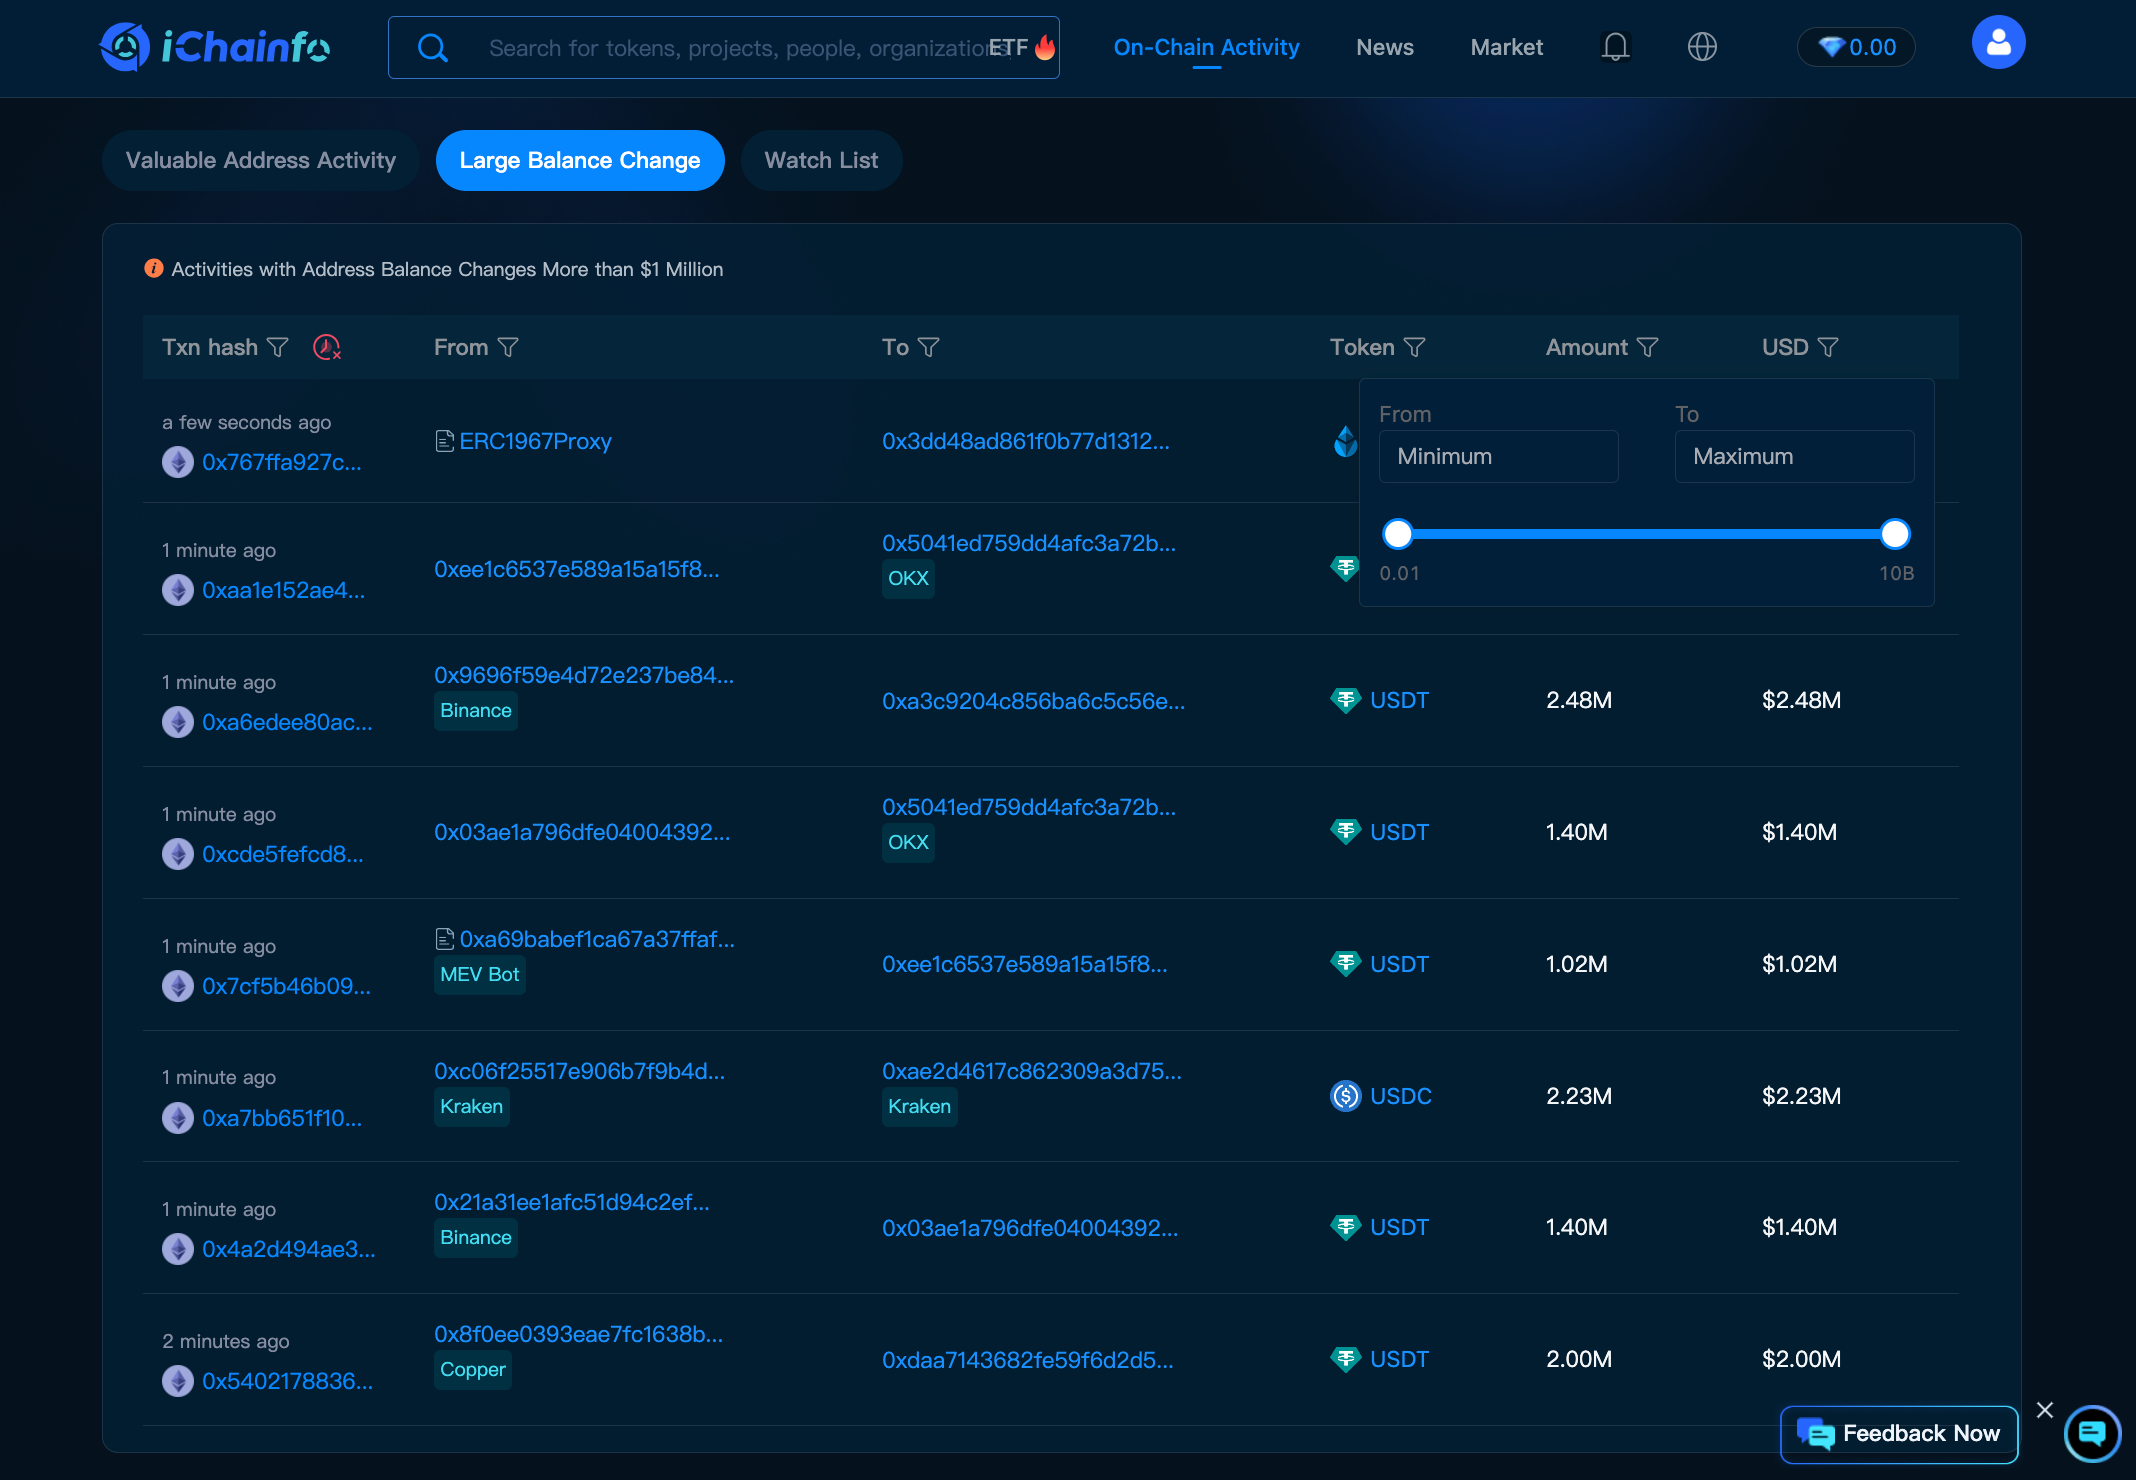The image size is (2136, 1480).
Task: Open the Txn hash filter
Action: 278,347
